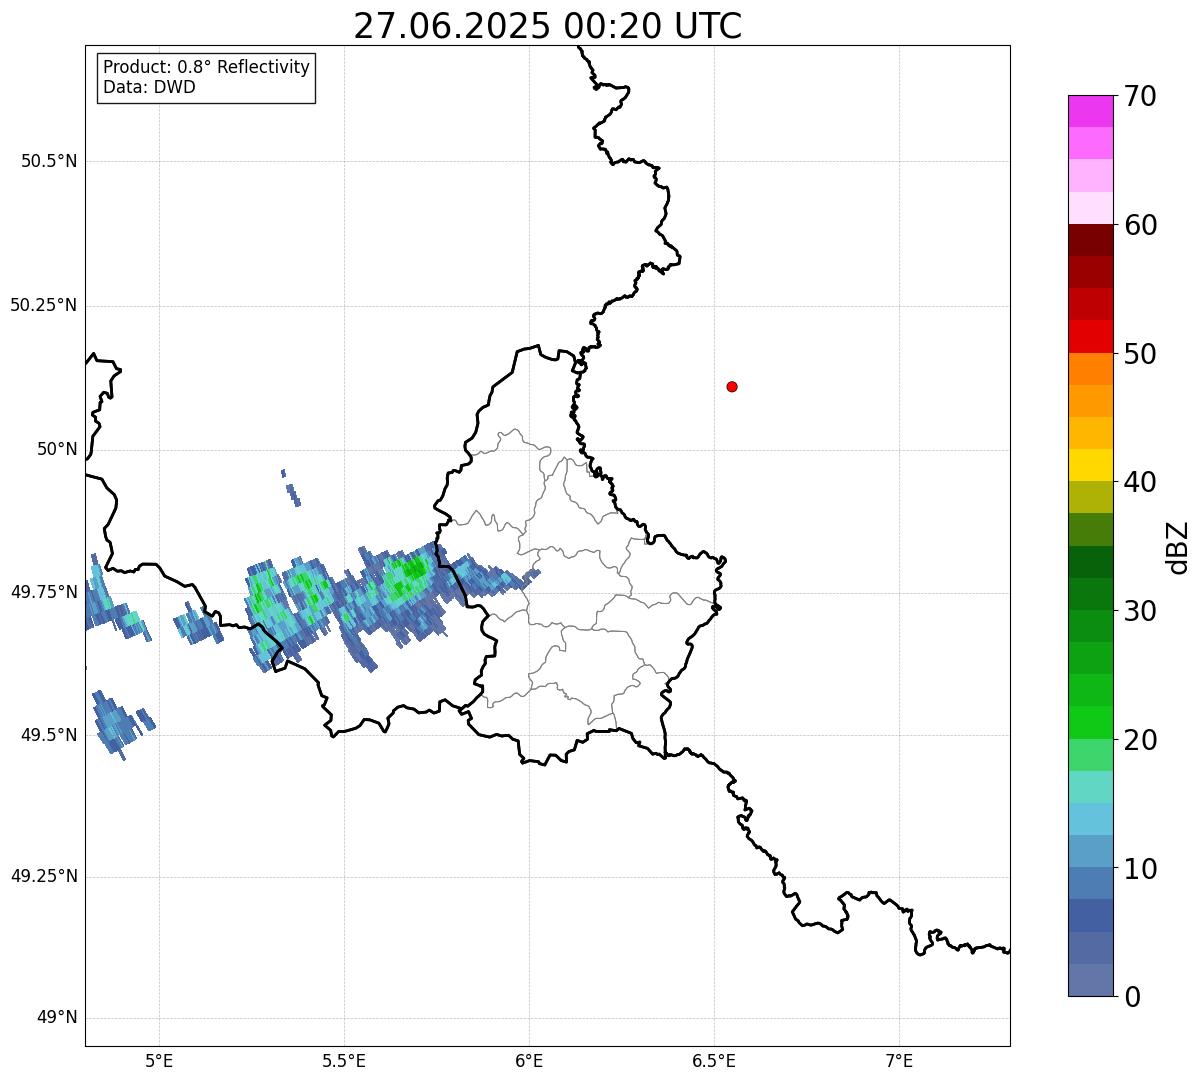Viewport: 1202px width, 1081px height.
Task: Click the 5°E longitude label
Action: click(159, 1060)
